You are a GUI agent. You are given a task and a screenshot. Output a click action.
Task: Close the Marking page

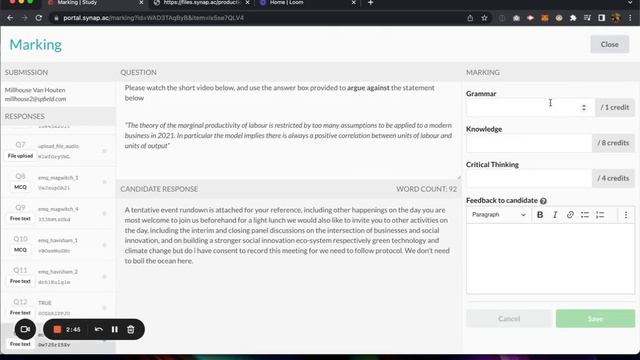tap(609, 44)
